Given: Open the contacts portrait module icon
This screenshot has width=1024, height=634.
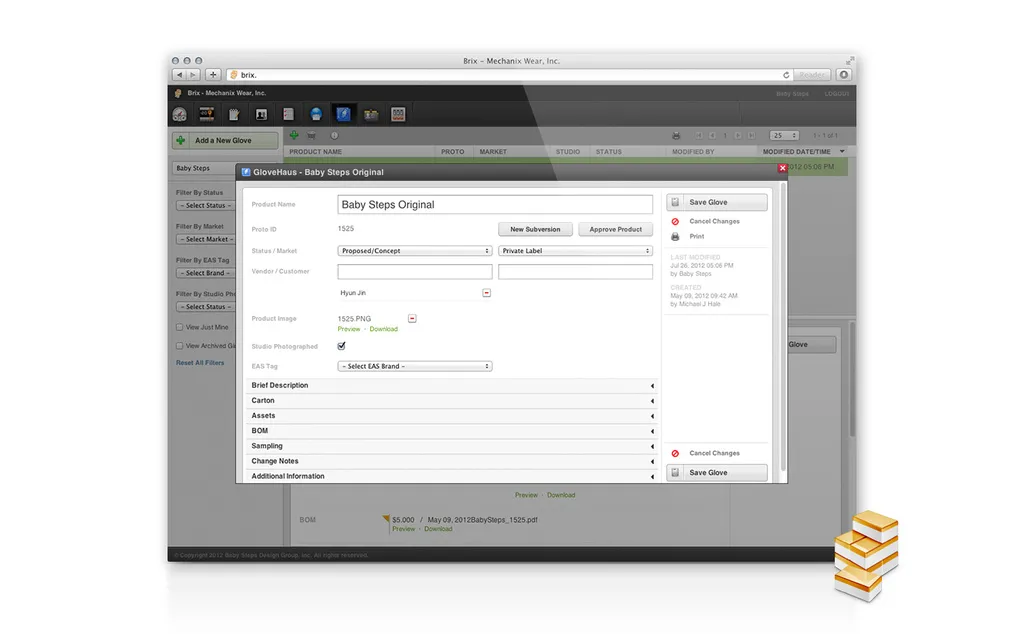Looking at the screenshot, I should click(x=261, y=115).
